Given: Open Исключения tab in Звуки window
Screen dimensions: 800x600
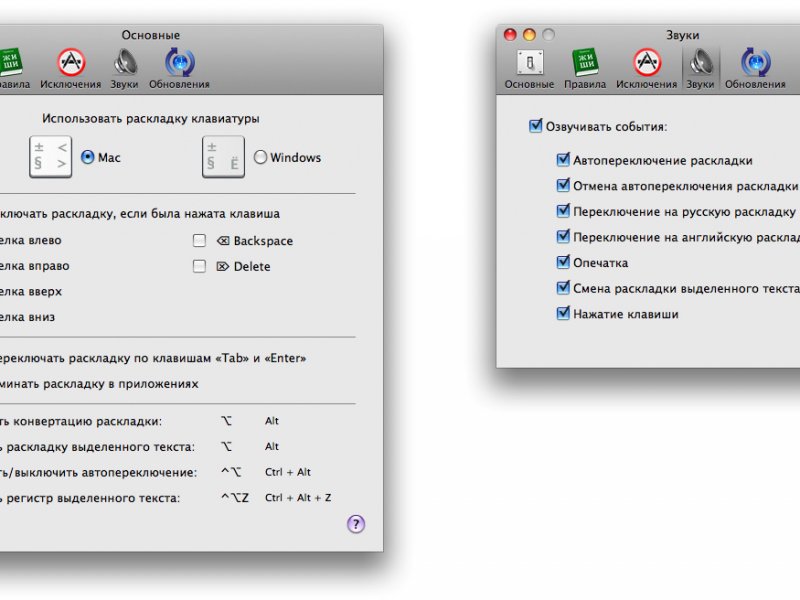Looking at the screenshot, I should click(646, 69).
